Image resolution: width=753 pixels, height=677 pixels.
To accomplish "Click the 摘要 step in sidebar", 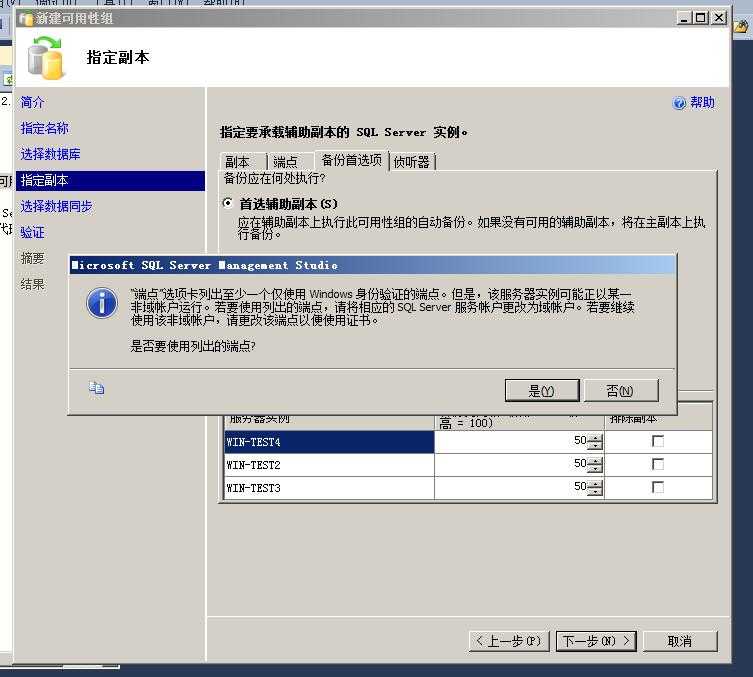I will coord(32,258).
